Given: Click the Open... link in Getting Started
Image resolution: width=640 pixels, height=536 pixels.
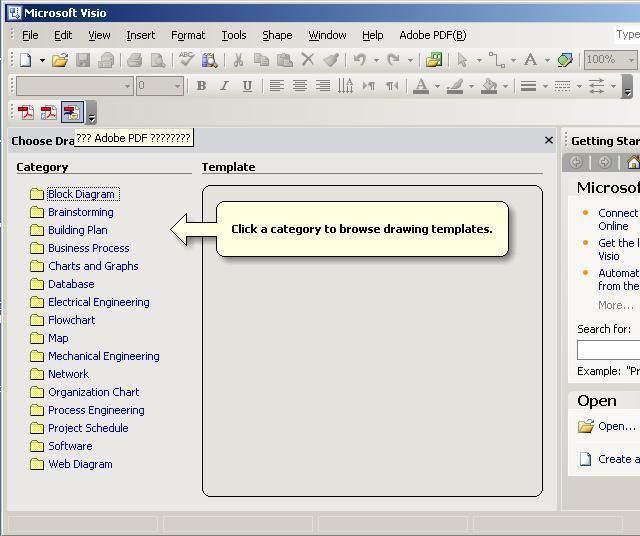Looking at the screenshot, I should (617, 426).
